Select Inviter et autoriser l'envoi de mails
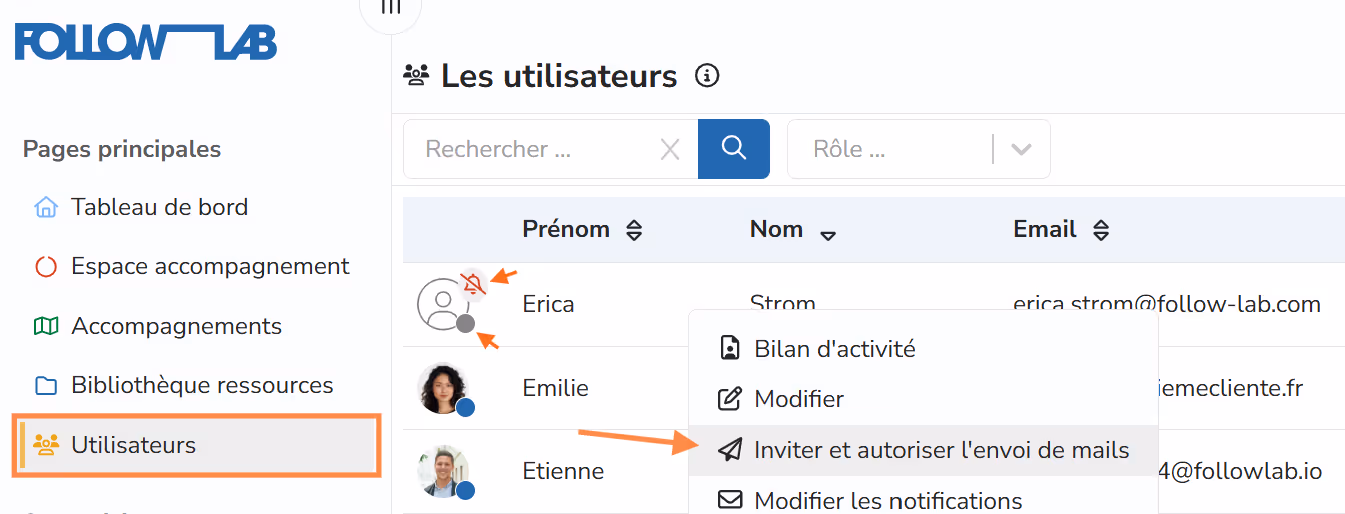This screenshot has height=514, width=1345. (x=923, y=450)
